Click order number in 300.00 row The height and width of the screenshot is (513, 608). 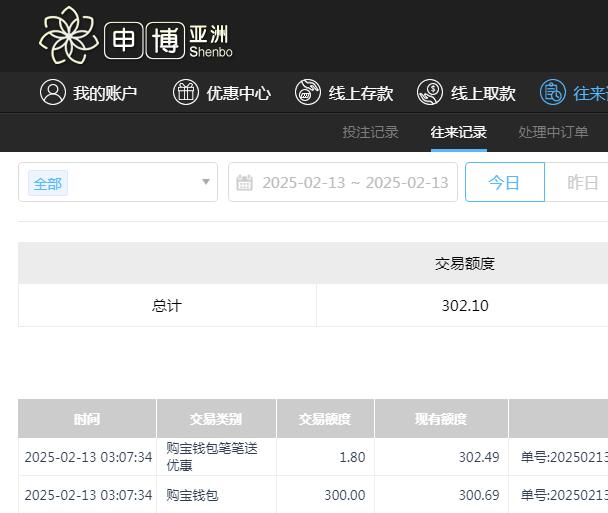tap(564, 495)
